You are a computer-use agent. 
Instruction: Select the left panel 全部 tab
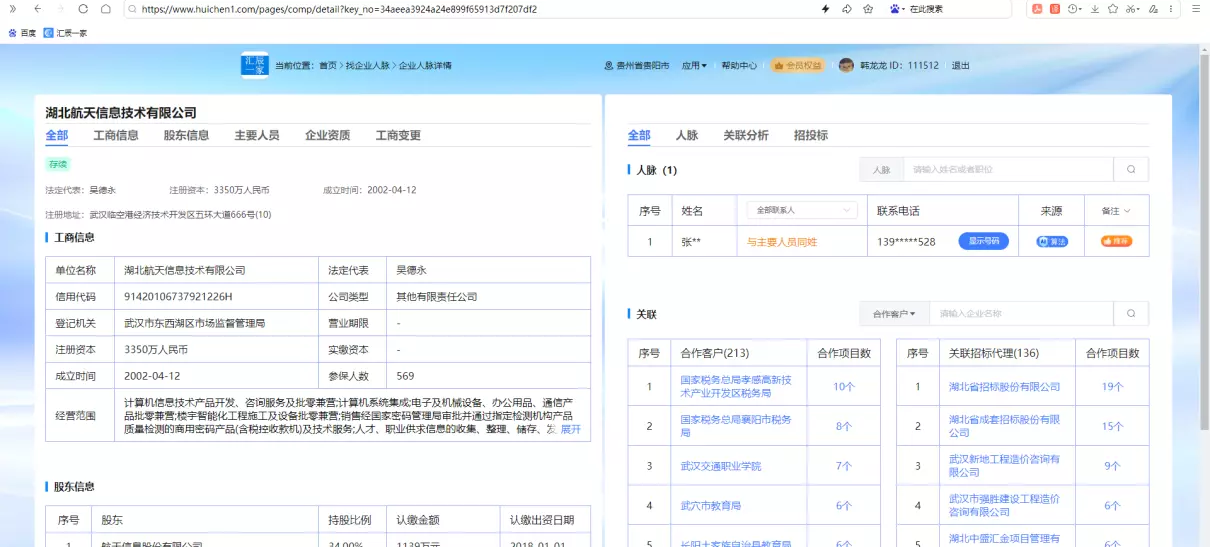pyautogui.click(x=57, y=135)
